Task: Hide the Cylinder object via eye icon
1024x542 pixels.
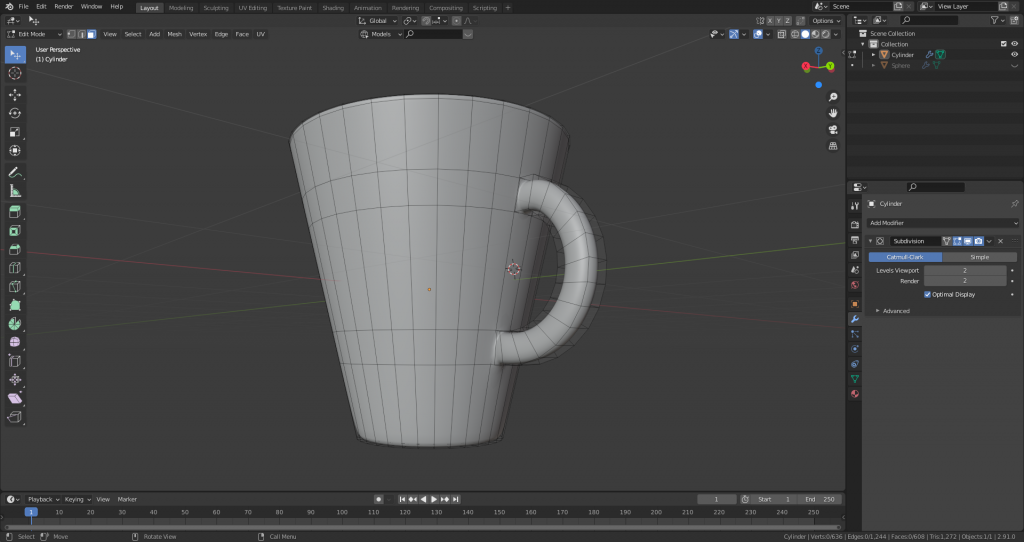Action: 1015,55
